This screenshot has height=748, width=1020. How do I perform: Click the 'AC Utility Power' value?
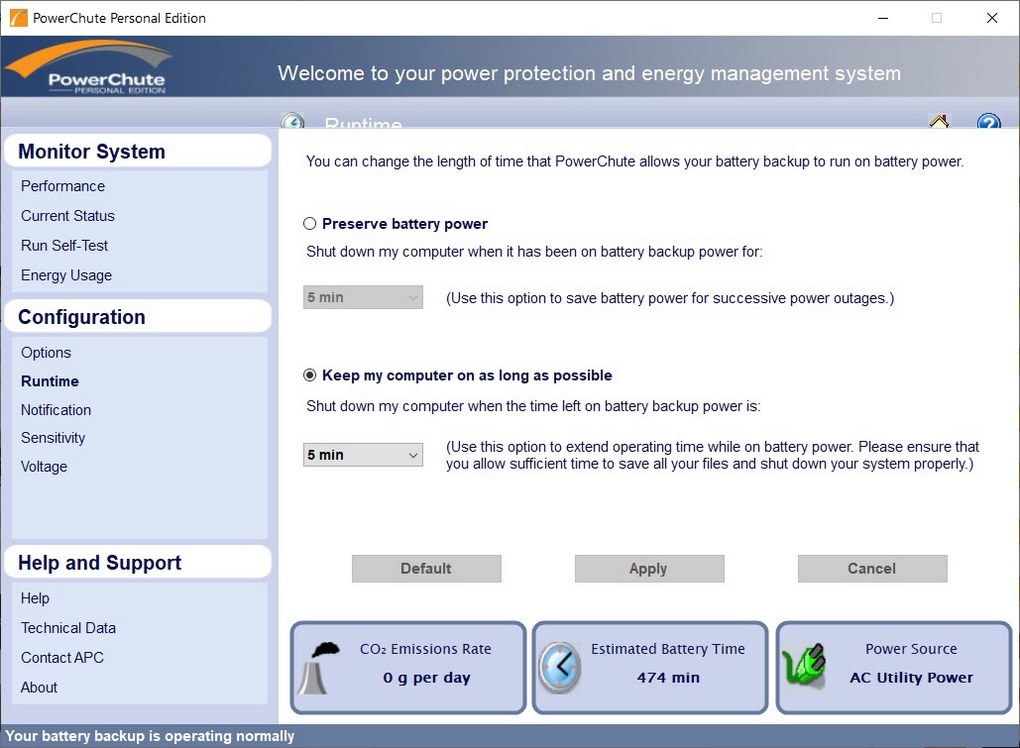pos(911,678)
